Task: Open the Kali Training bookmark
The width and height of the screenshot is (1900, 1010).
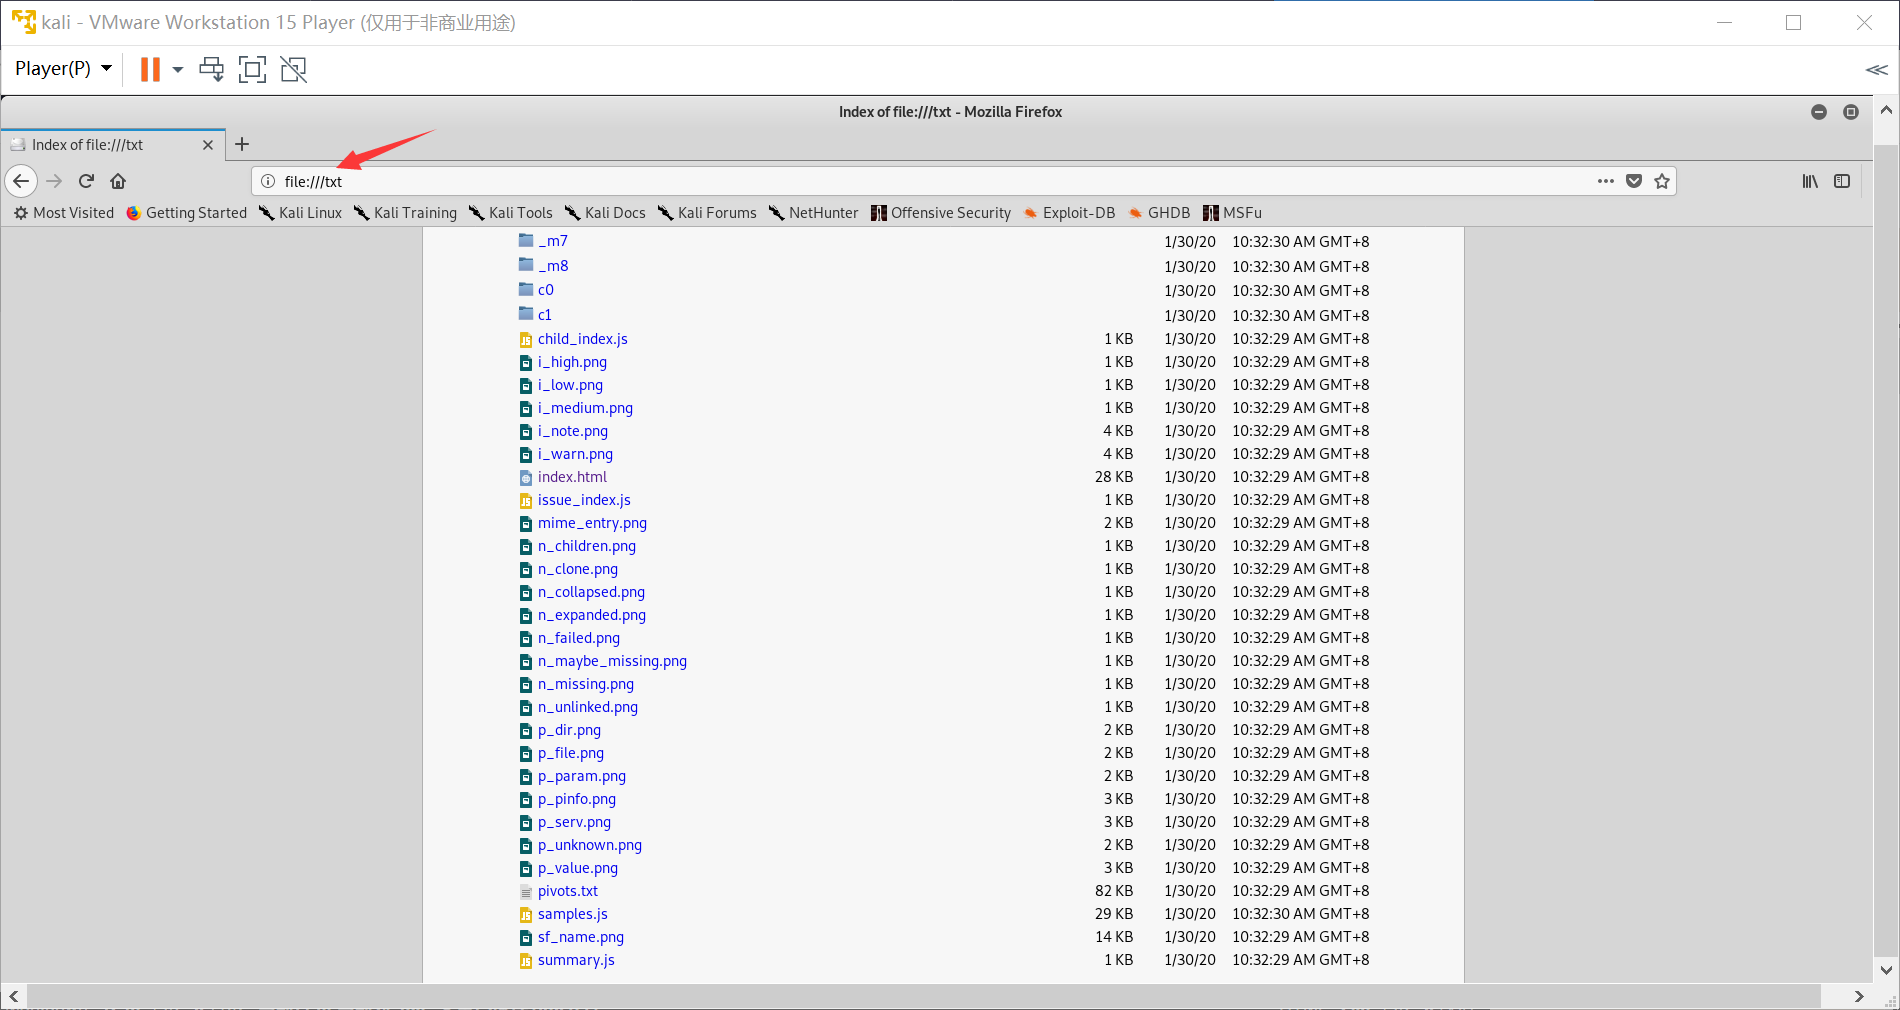Action: click(405, 213)
